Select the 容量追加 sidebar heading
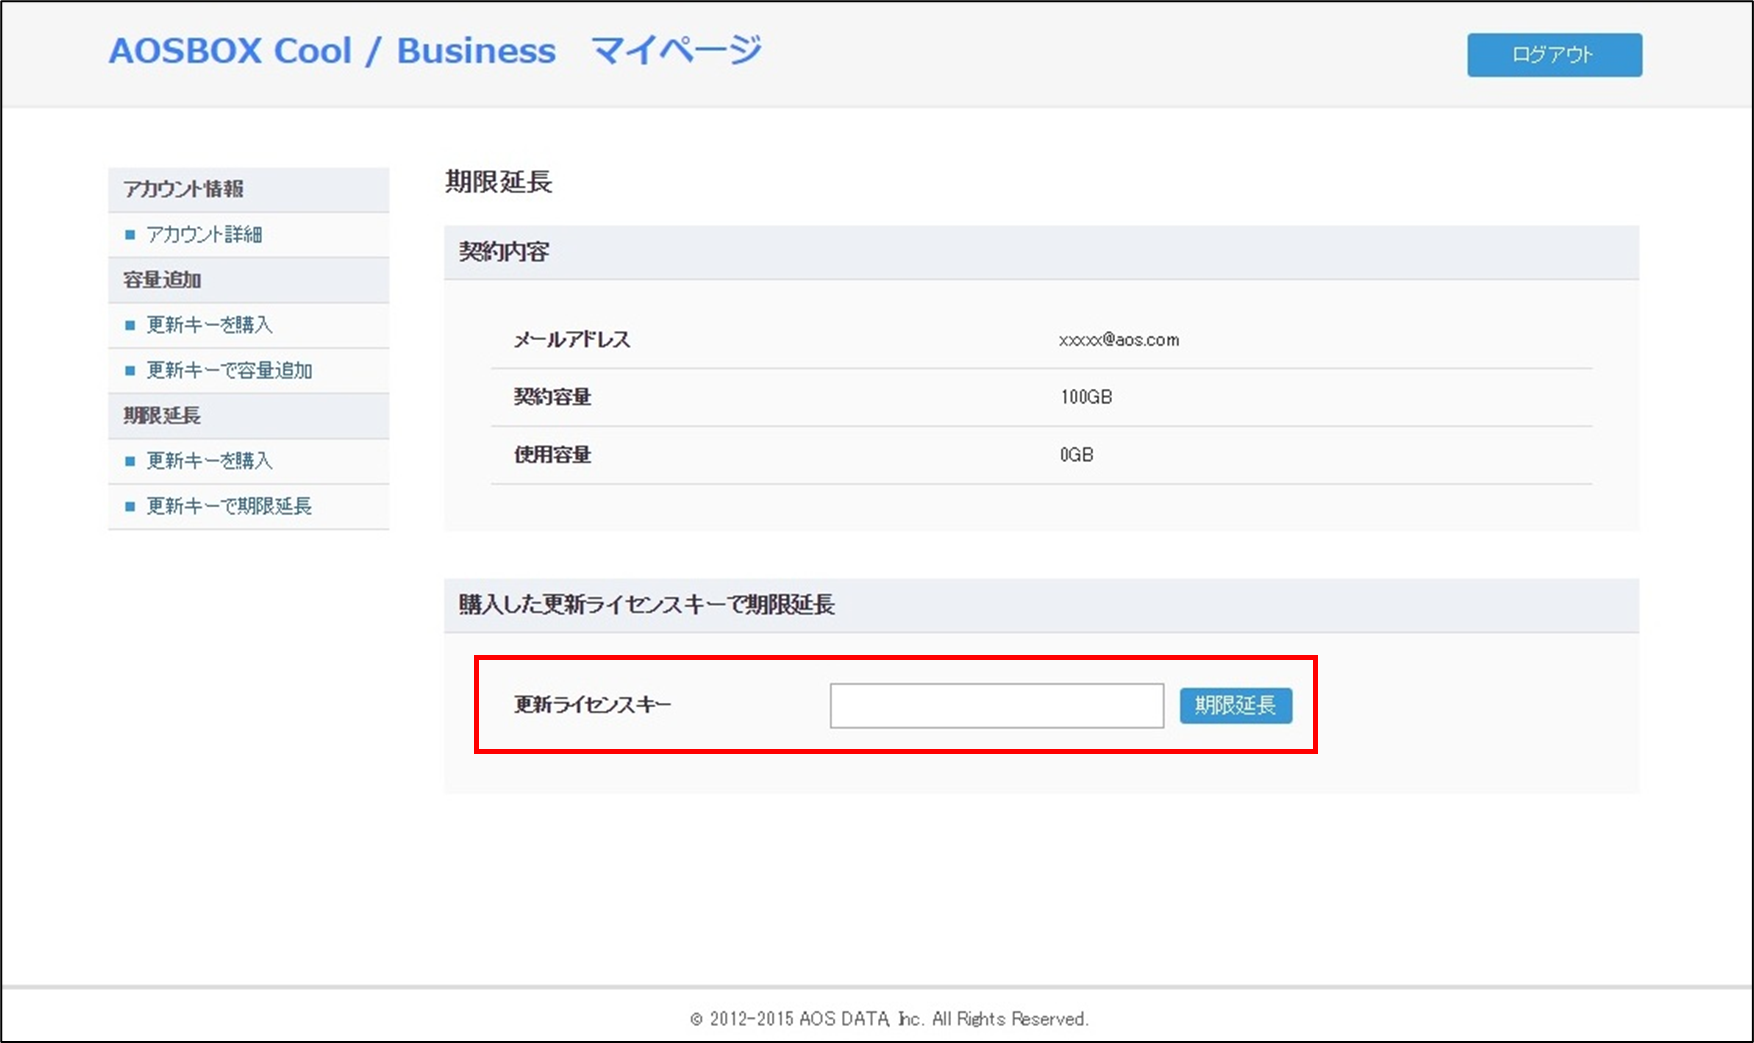 point(248,280)
